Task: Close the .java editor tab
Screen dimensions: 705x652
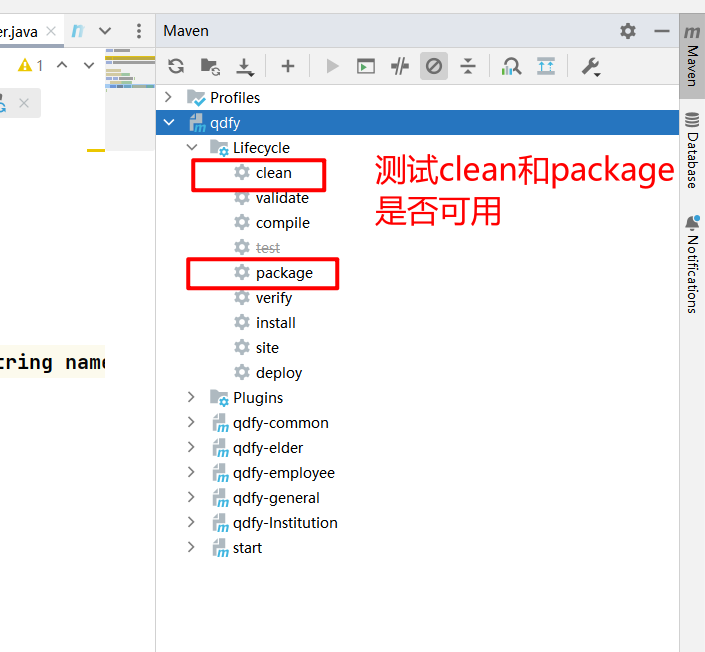Action: point(51,31)
